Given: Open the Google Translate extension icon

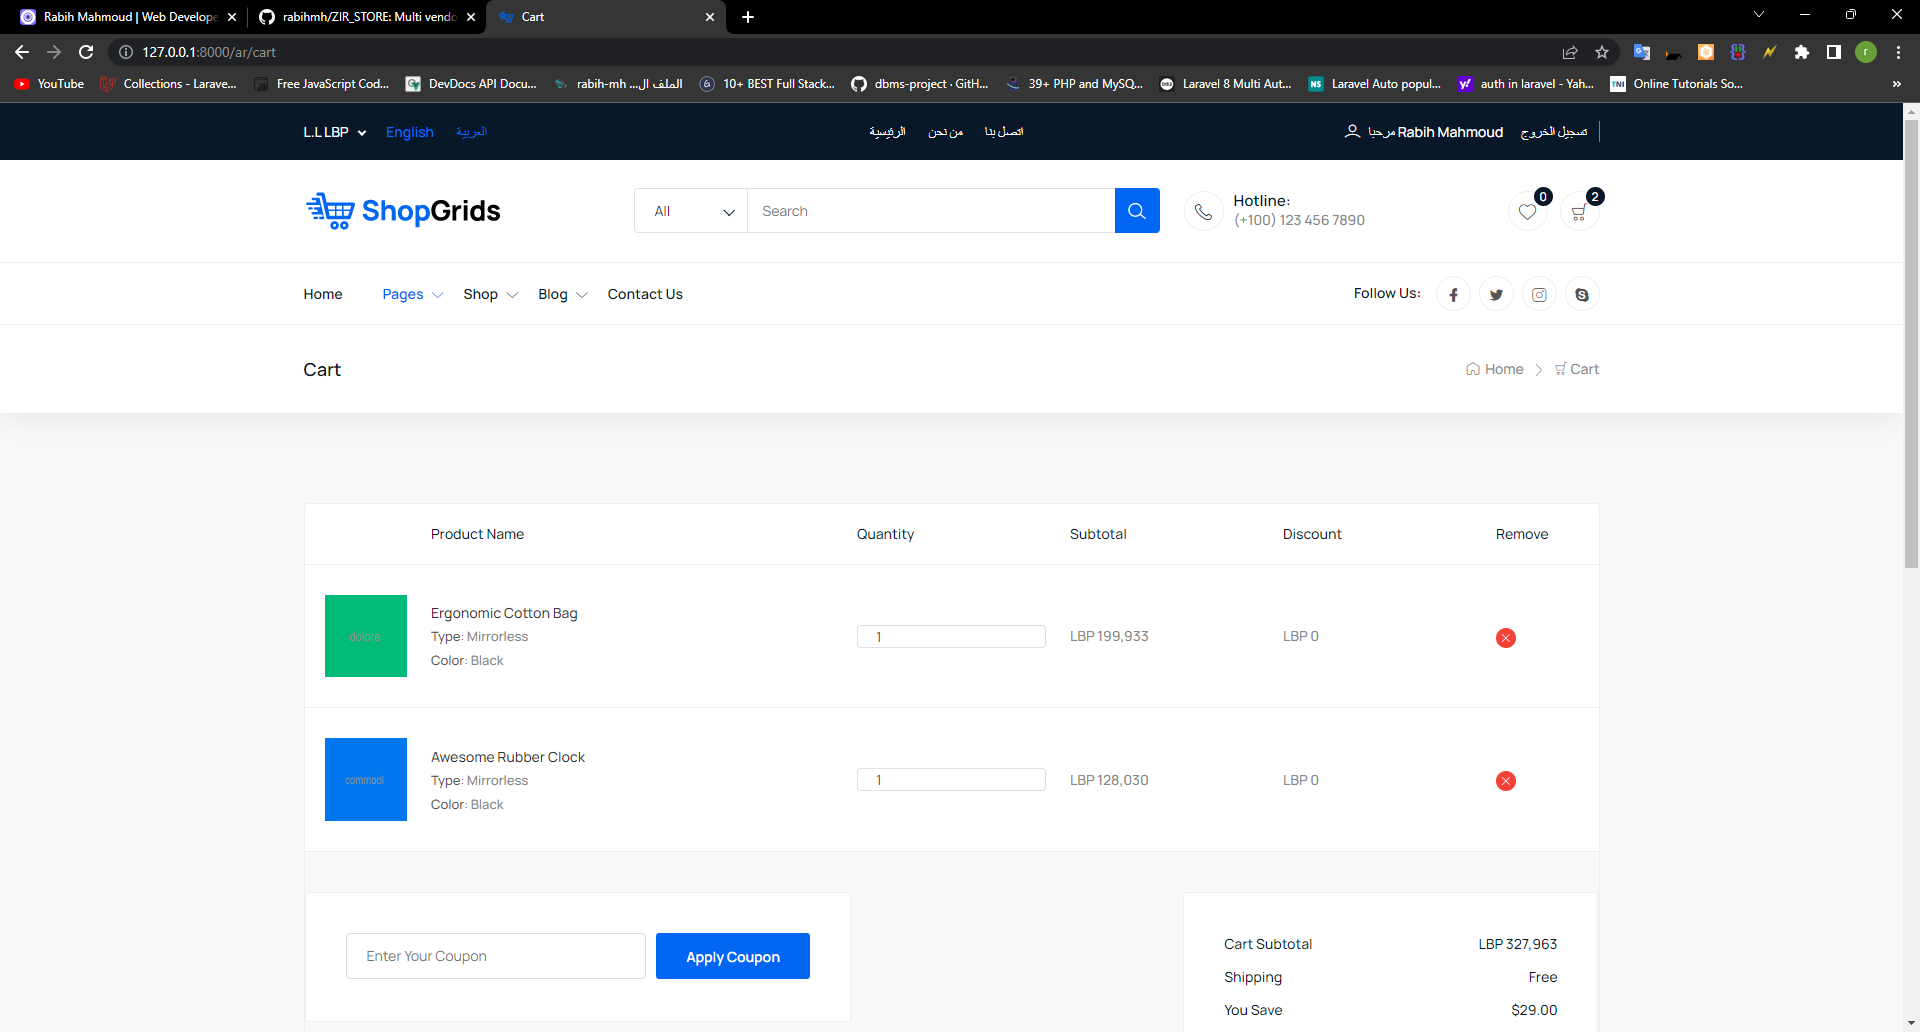Looking at the screenshot, I should click(x=1641, y=52).
